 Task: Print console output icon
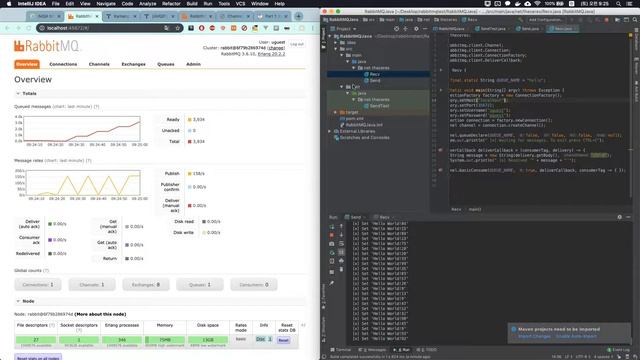point(342,261)
